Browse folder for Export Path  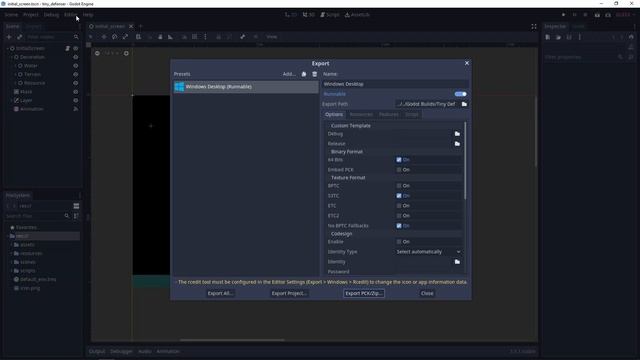[x=464, y=104]
